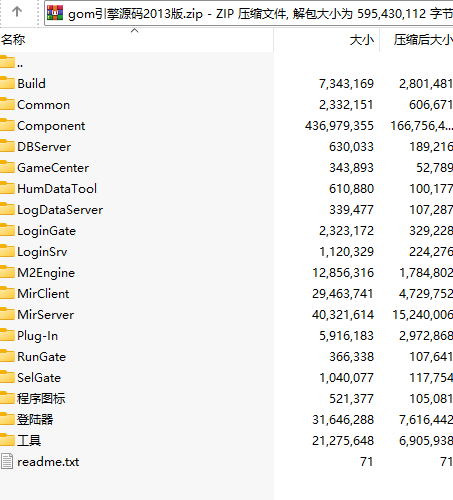The image size is (453, 500).
Task: Select the 登陆器 folder icon
Action: tap(7, 419)
